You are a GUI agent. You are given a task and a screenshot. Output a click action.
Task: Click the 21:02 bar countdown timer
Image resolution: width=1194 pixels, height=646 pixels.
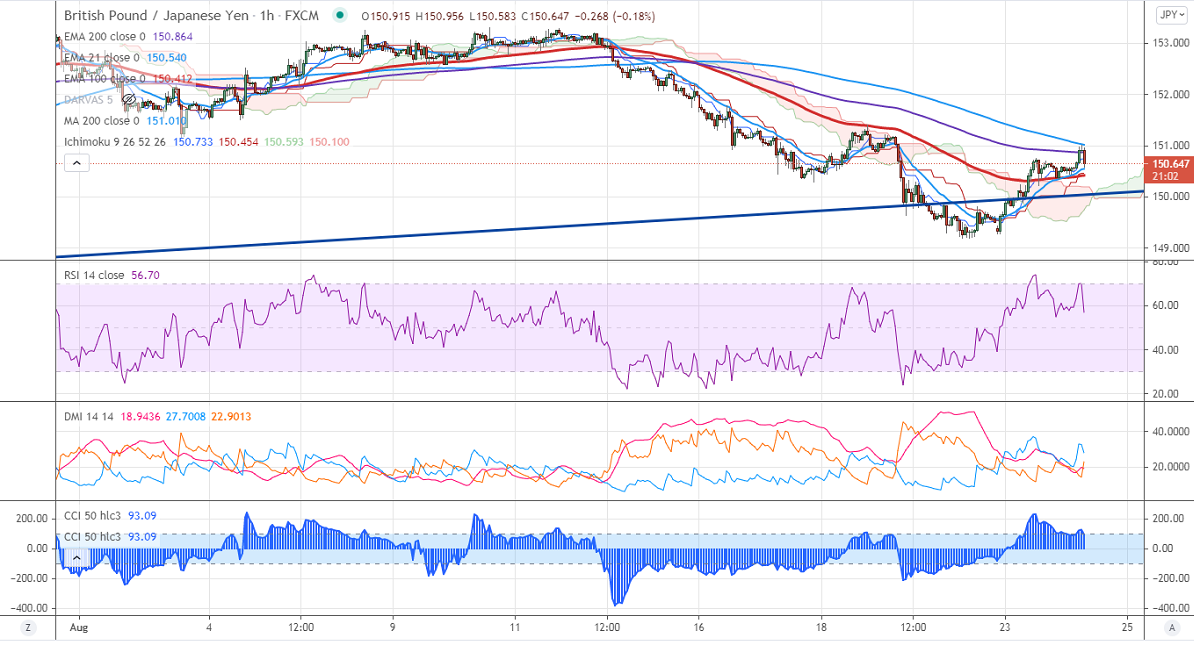pos(1165,176)
